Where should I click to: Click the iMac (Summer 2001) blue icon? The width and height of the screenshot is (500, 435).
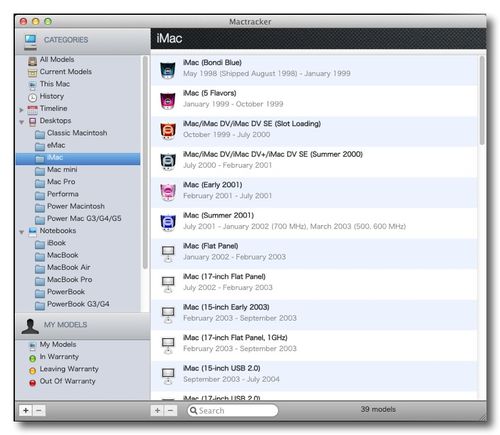tap(168, 223)
